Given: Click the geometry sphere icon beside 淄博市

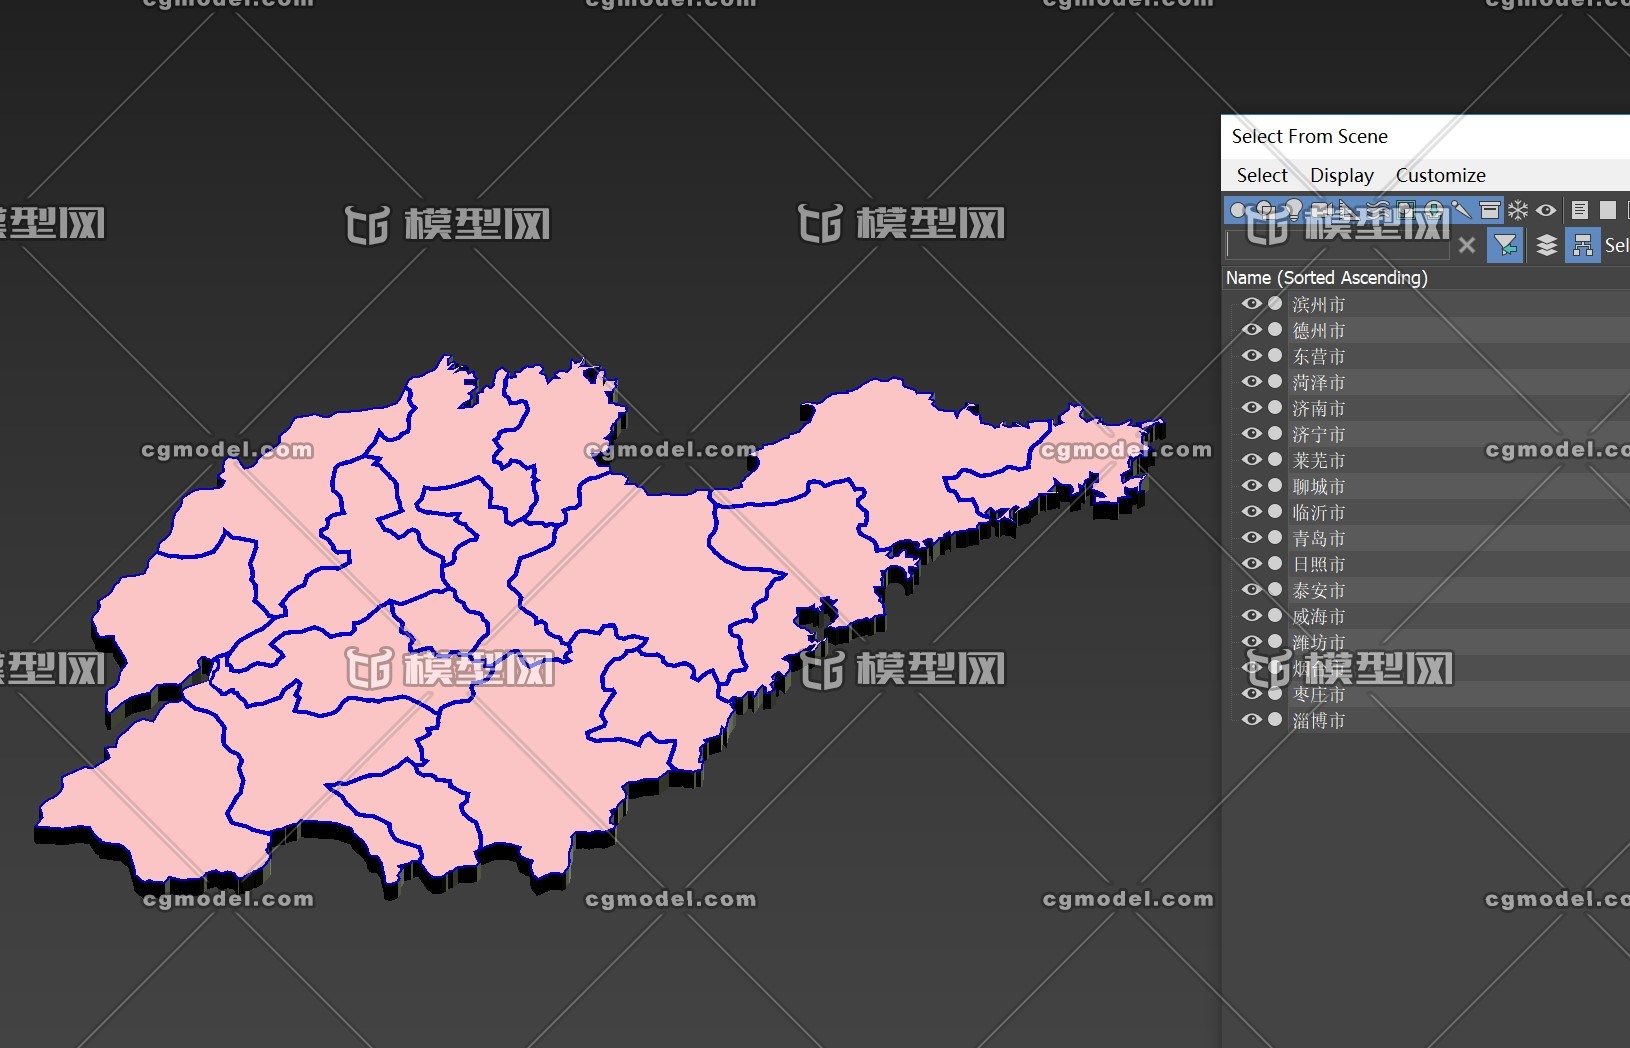Looking at the screenshot, I should coord(1275,719).
